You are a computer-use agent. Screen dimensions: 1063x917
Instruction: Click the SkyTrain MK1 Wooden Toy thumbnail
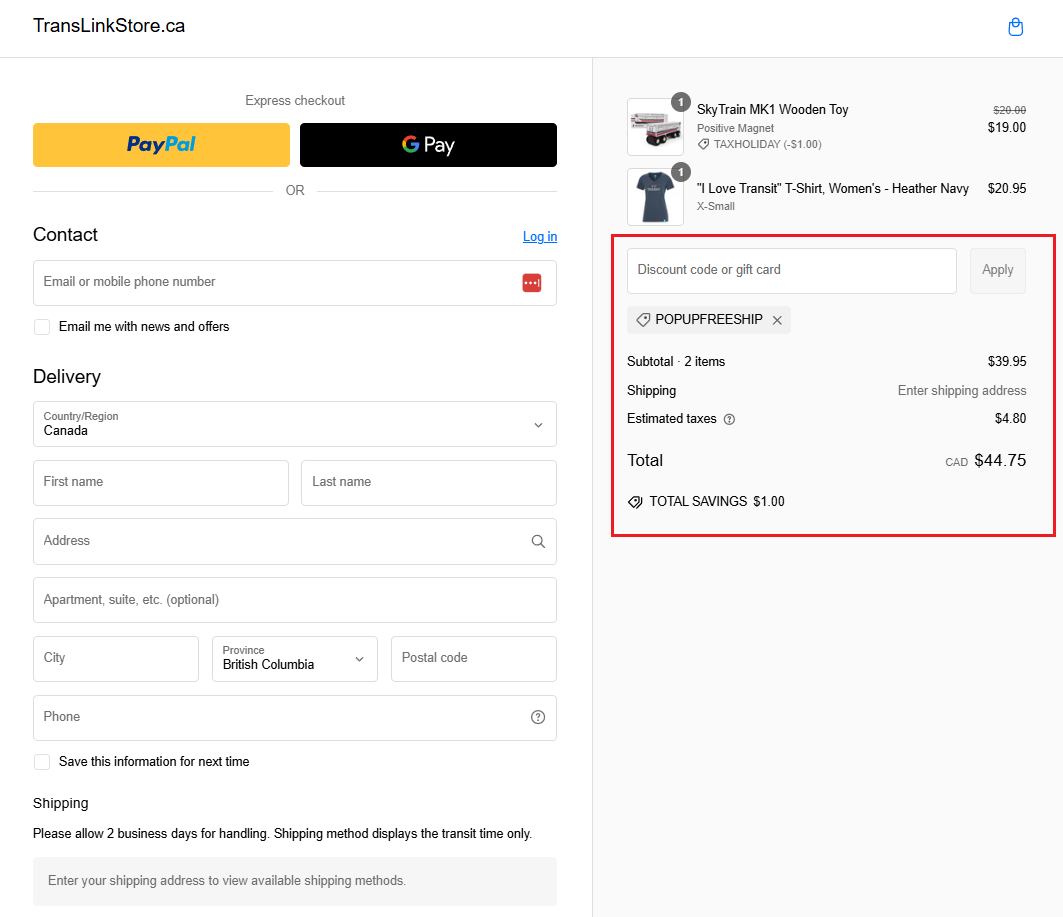(x=655, y=127)
